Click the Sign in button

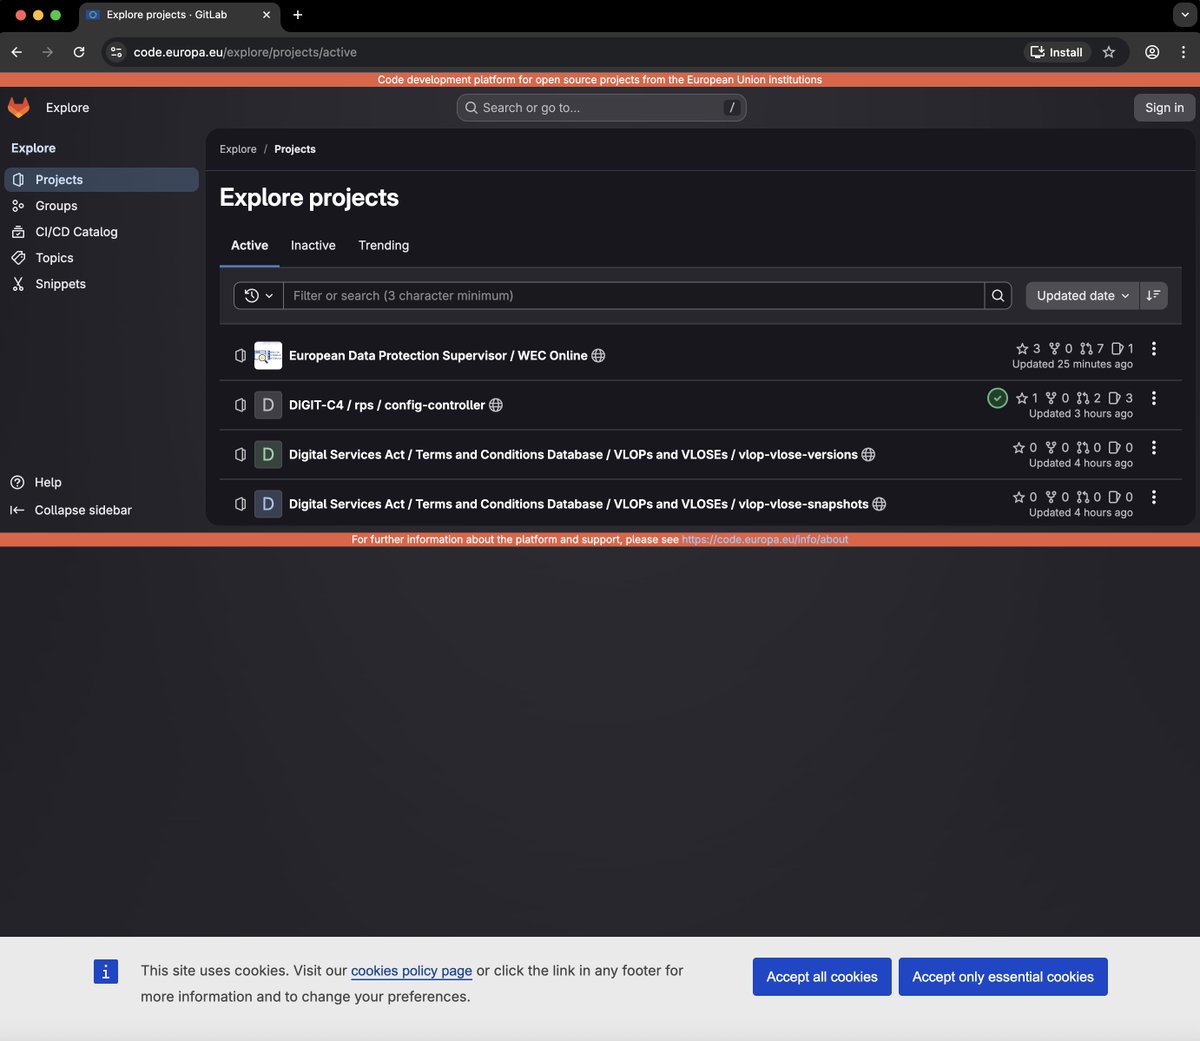[1164, 108]
